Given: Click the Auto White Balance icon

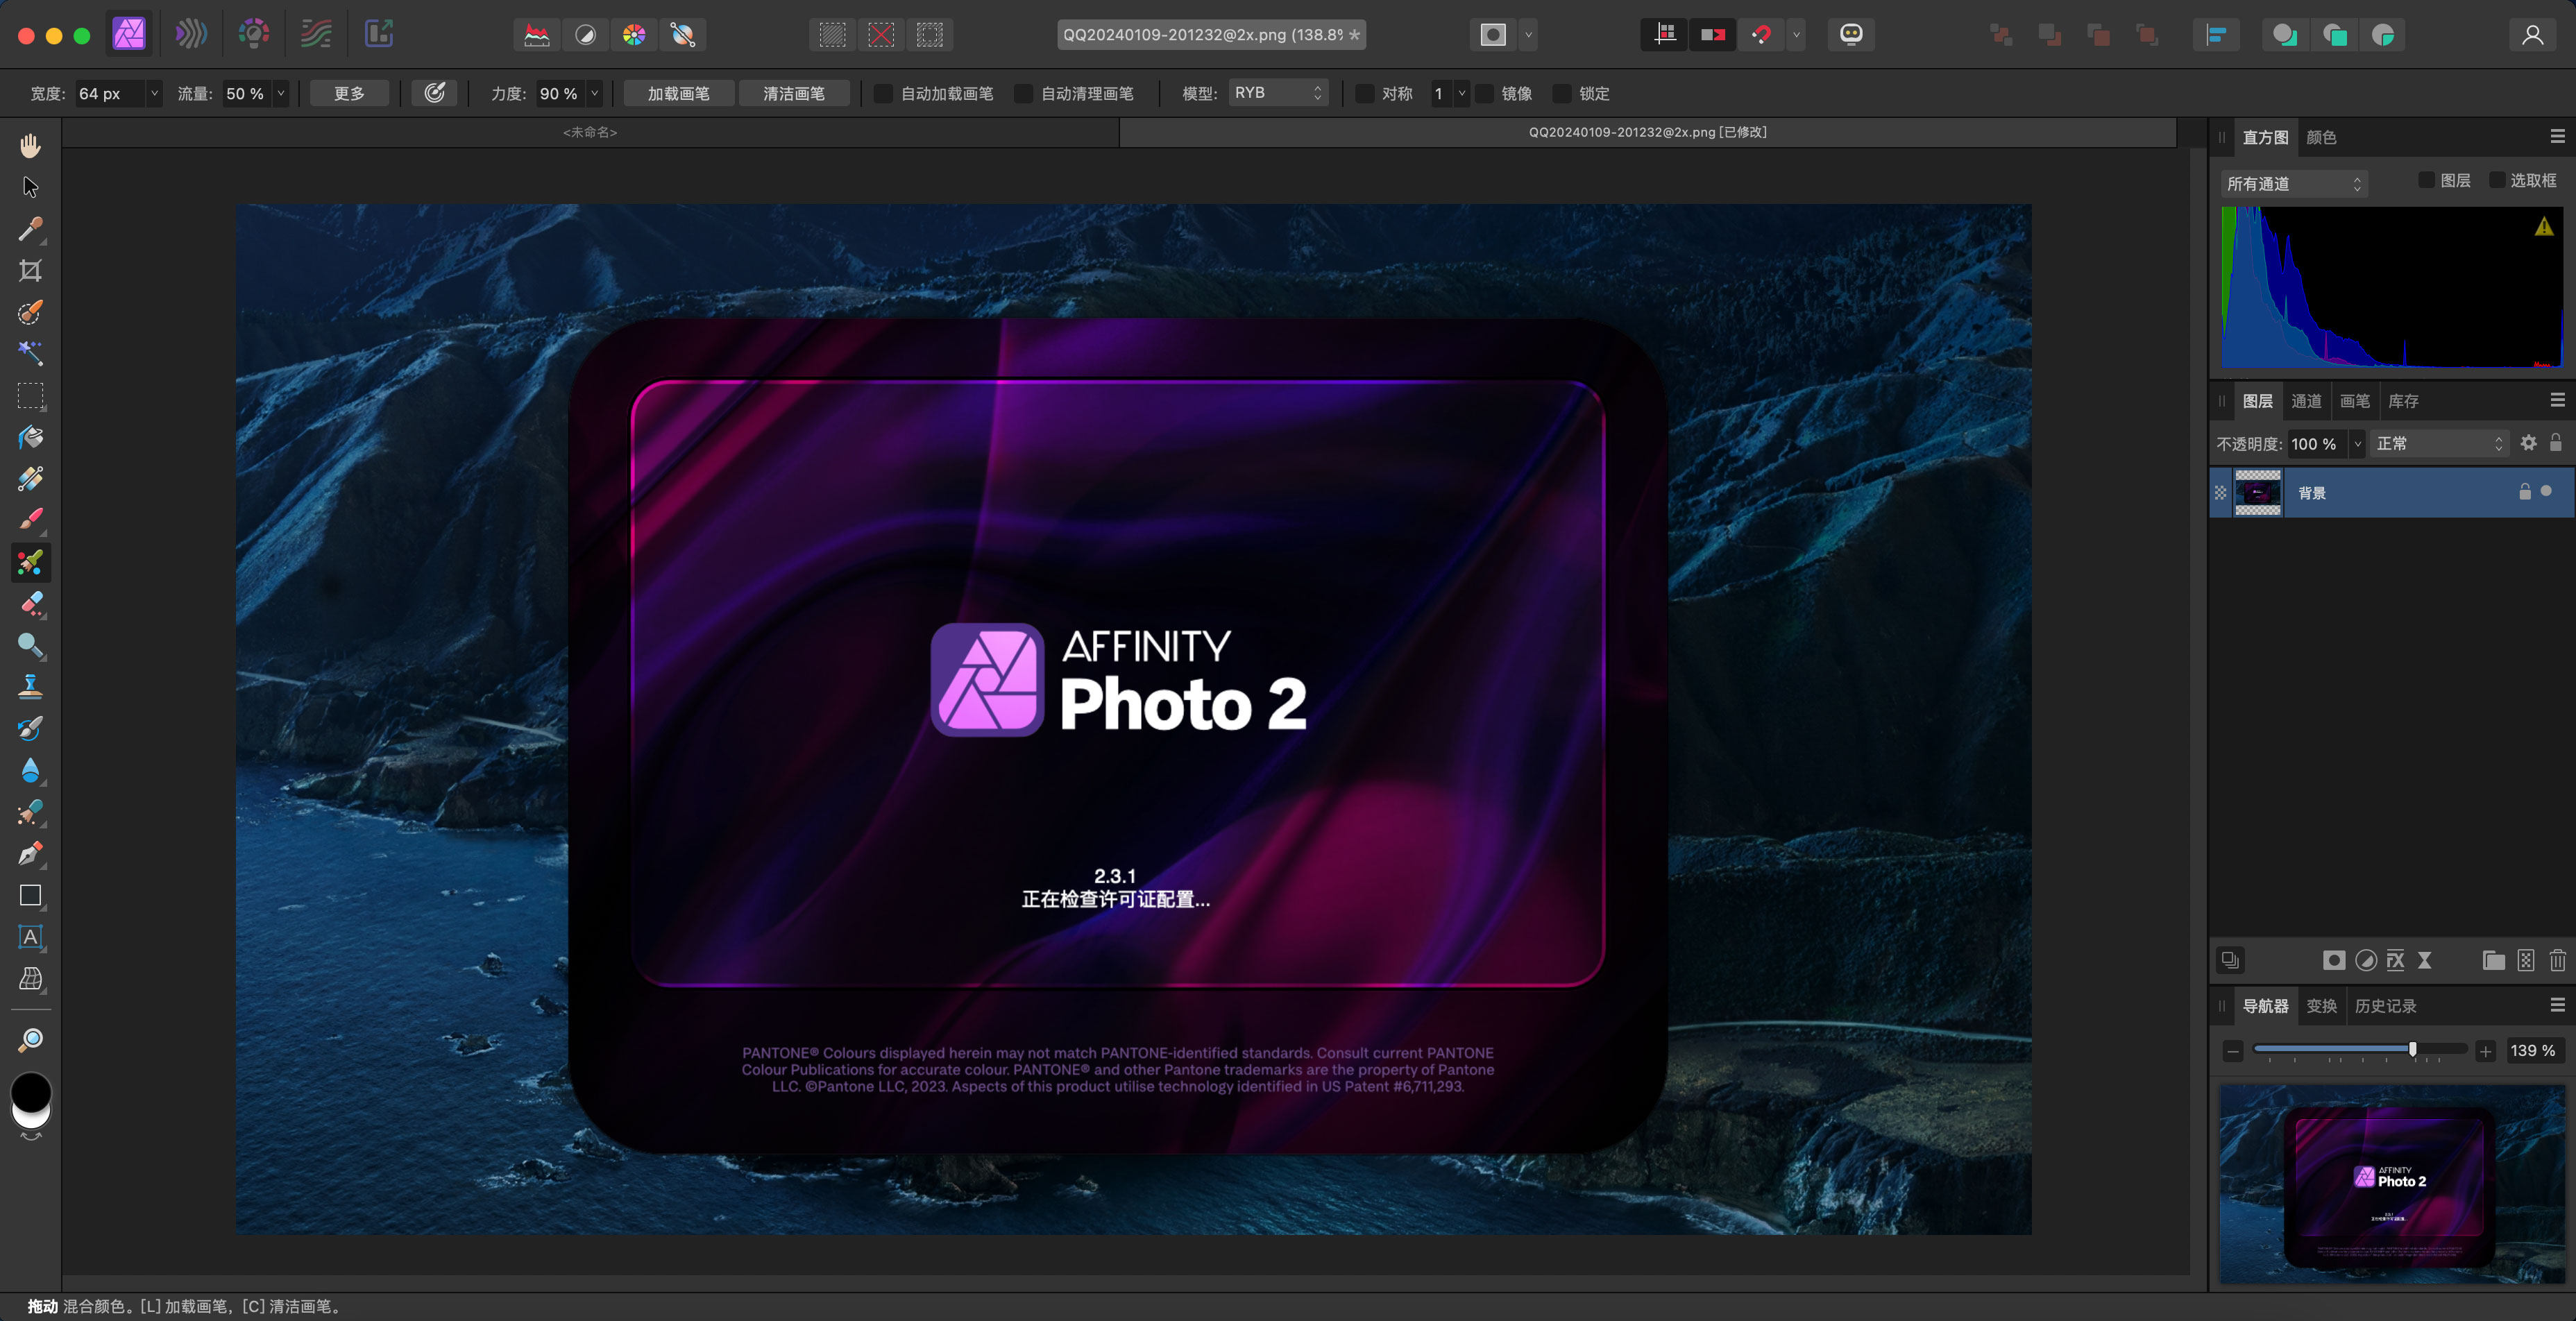Looking at the screenshot, I should click(x=683, y=35).
